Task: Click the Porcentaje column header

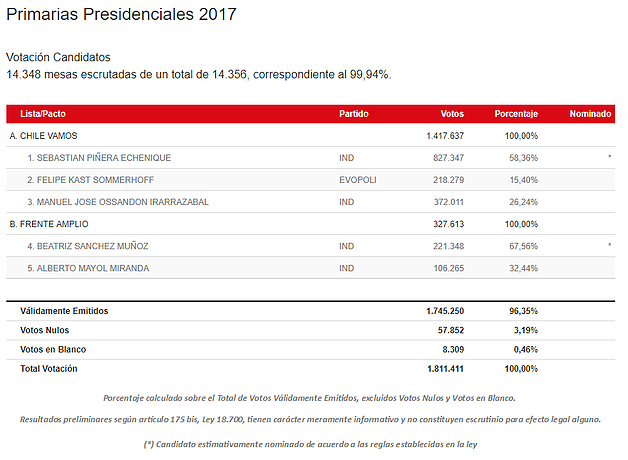Action: (x=516, y=114)
